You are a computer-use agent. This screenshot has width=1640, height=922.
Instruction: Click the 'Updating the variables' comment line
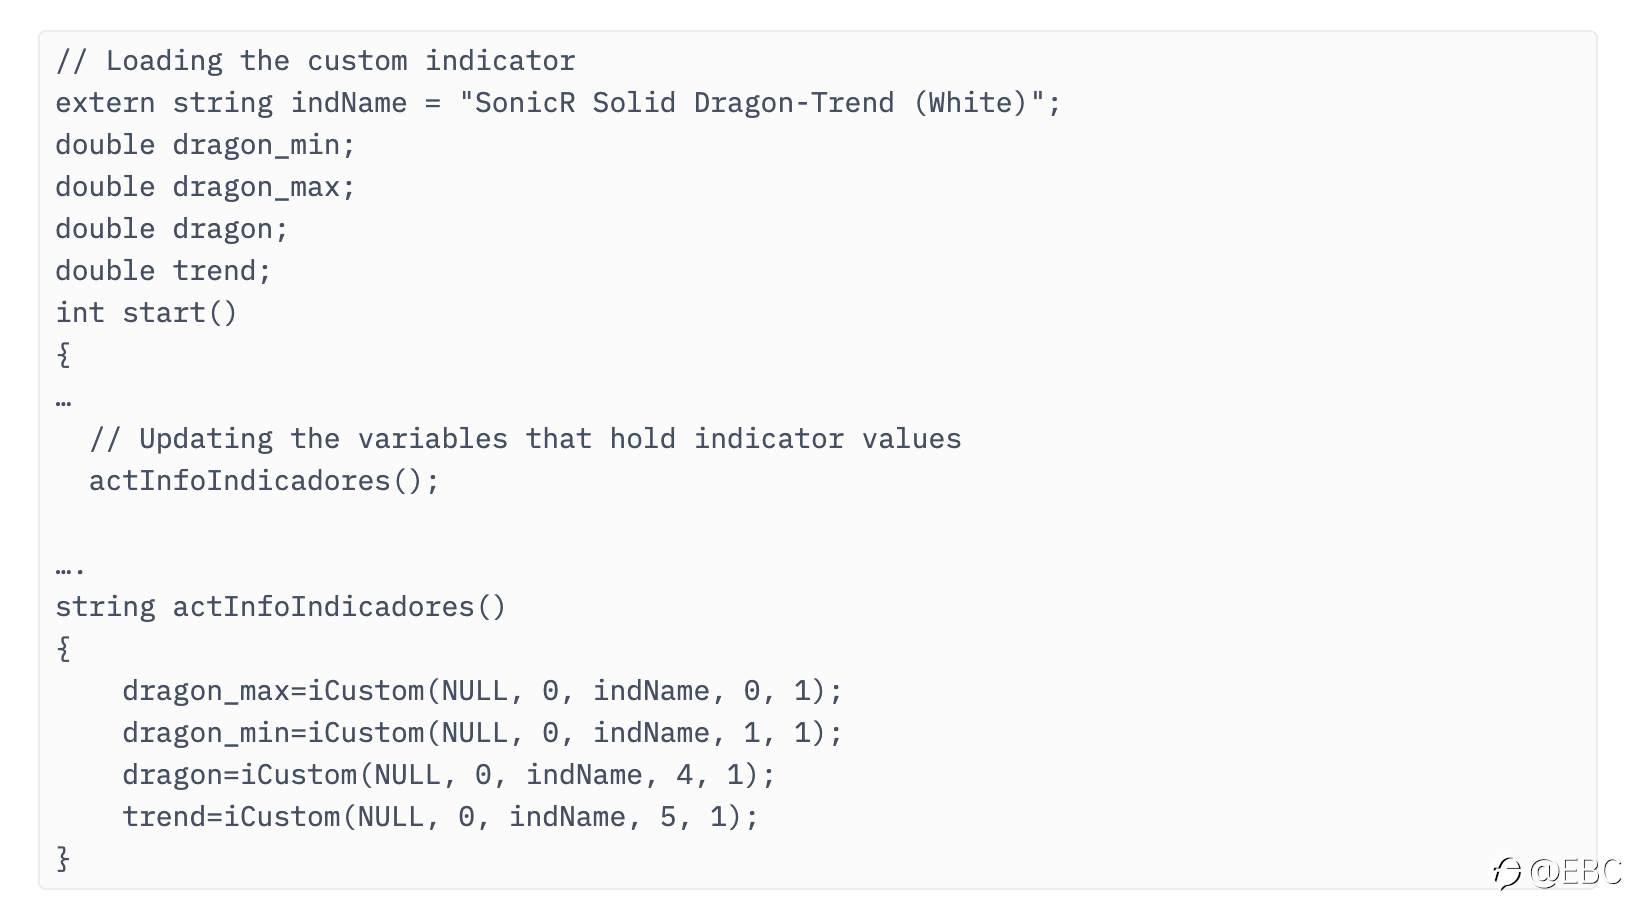pyautogui.click(x=525, y=439)
